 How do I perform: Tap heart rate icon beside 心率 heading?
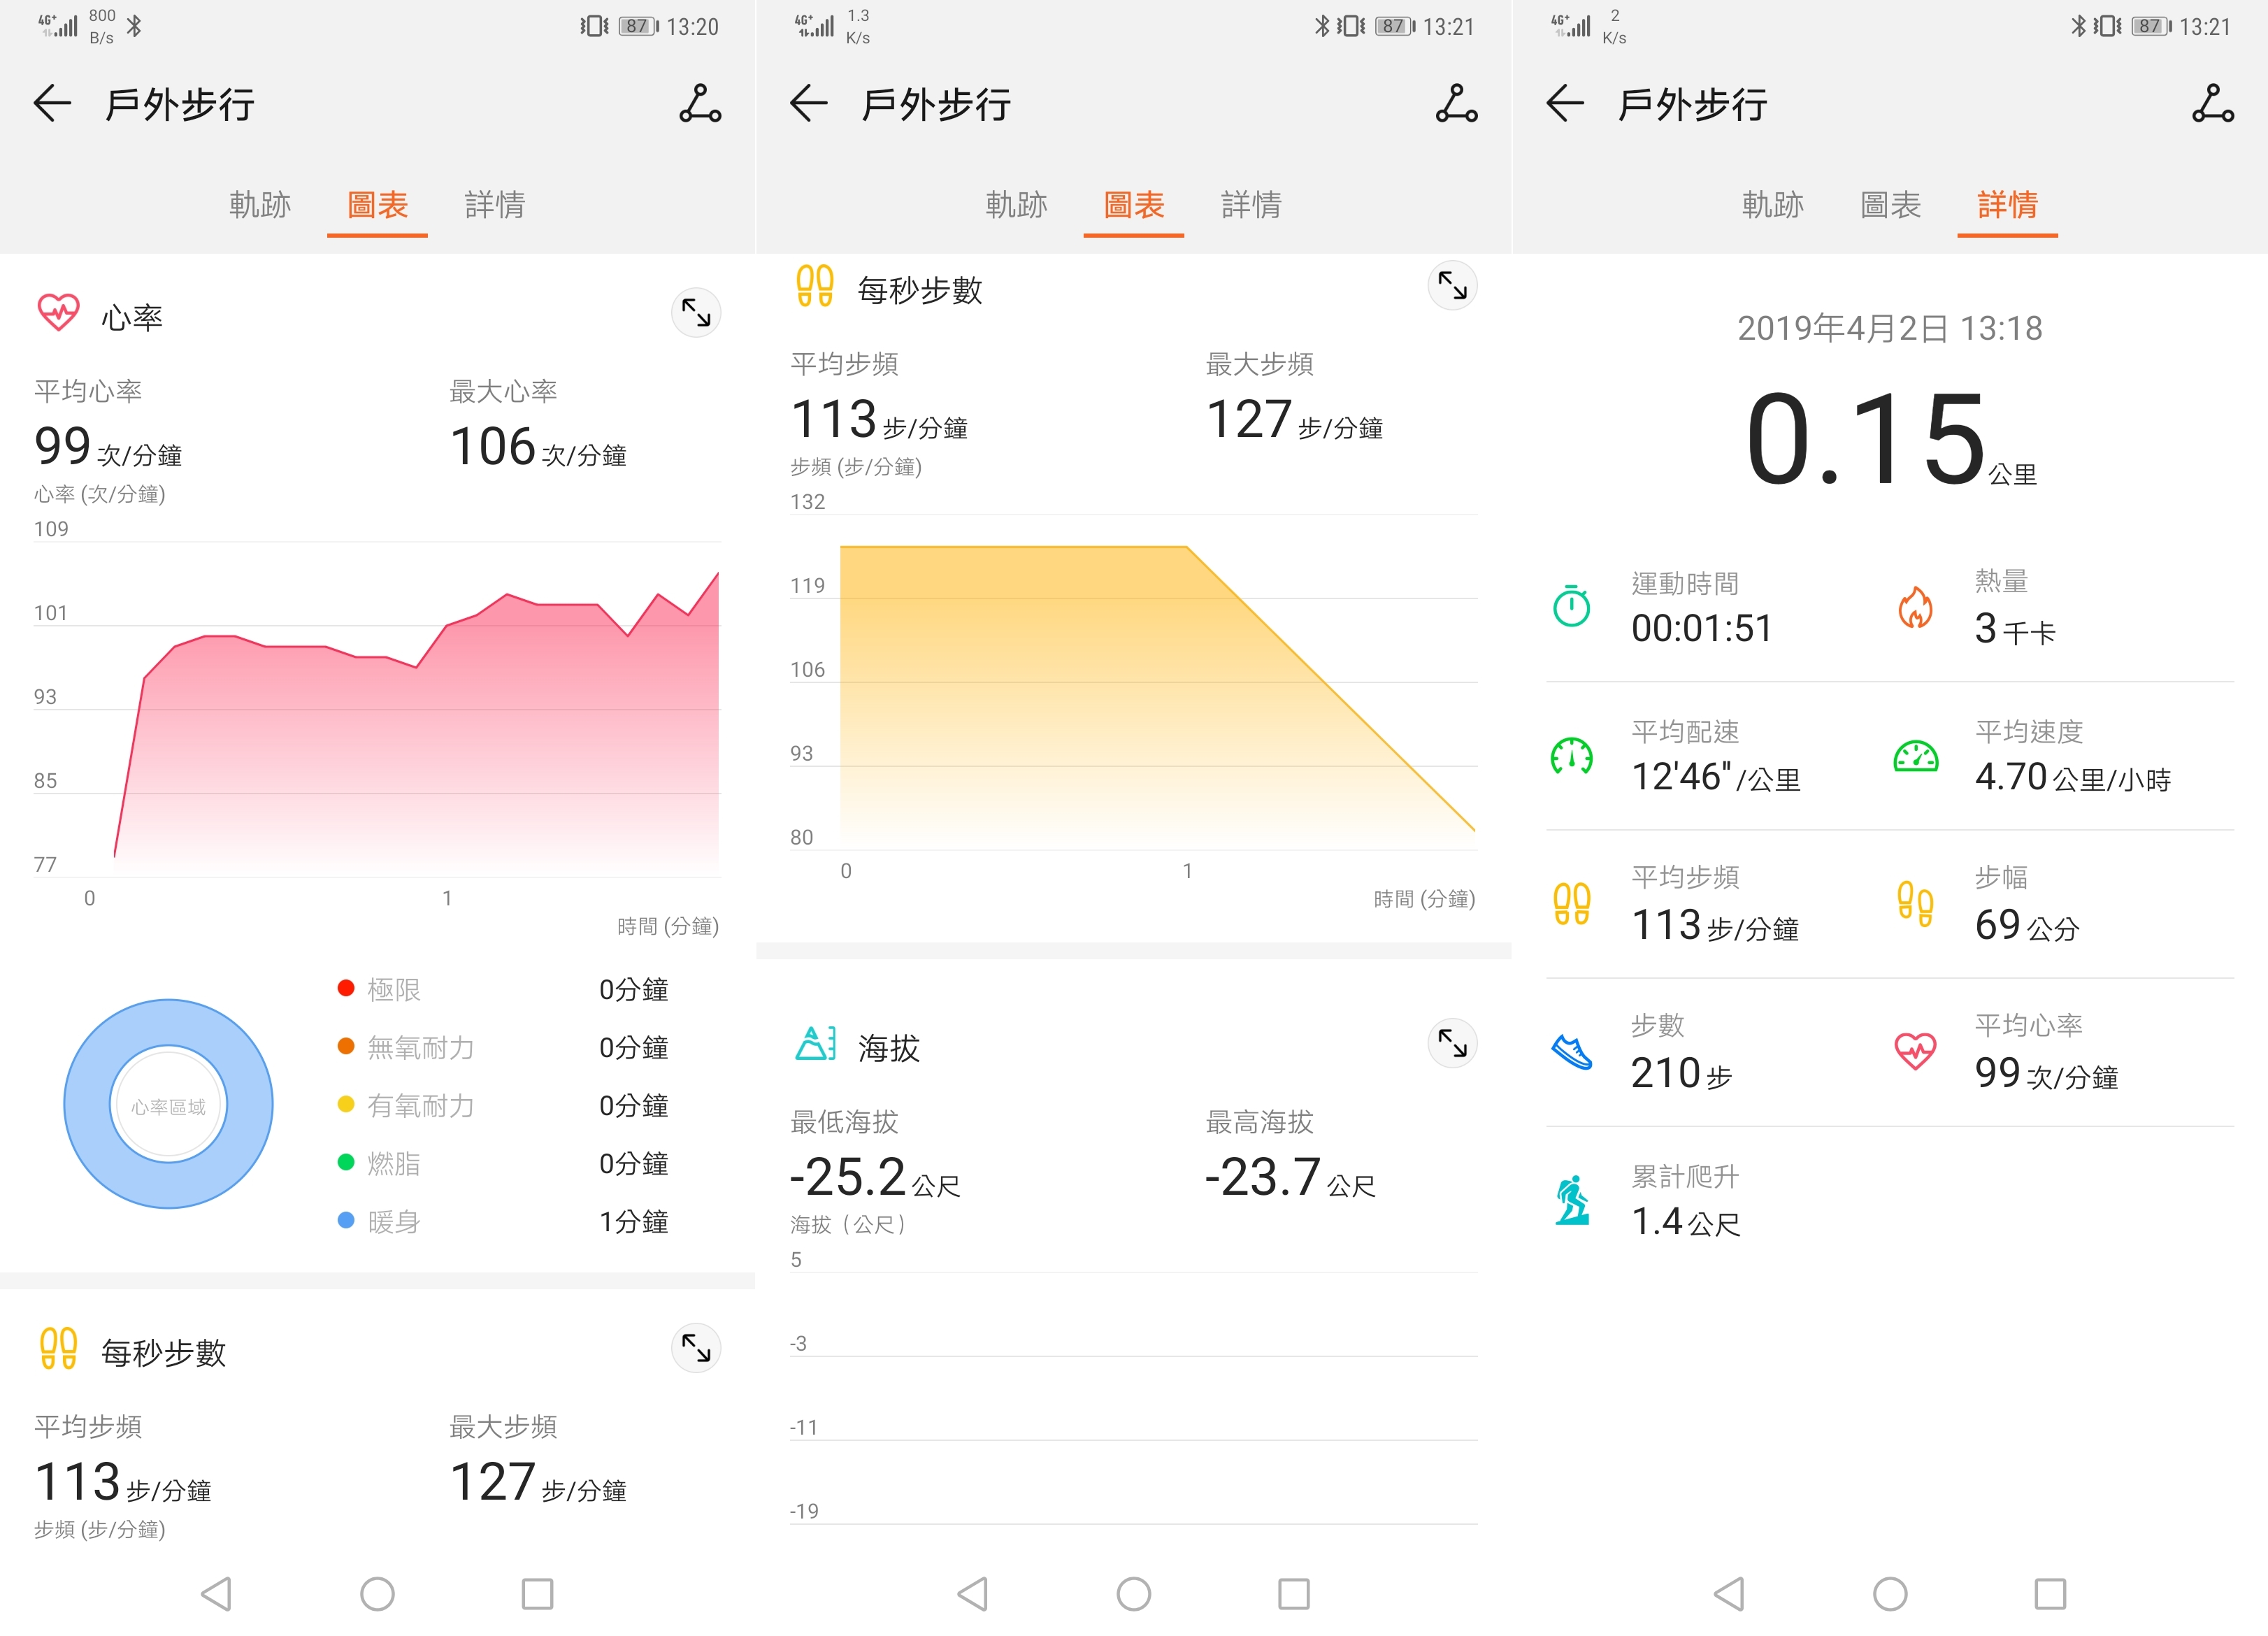pyautogui.click(x=58, y=313)
